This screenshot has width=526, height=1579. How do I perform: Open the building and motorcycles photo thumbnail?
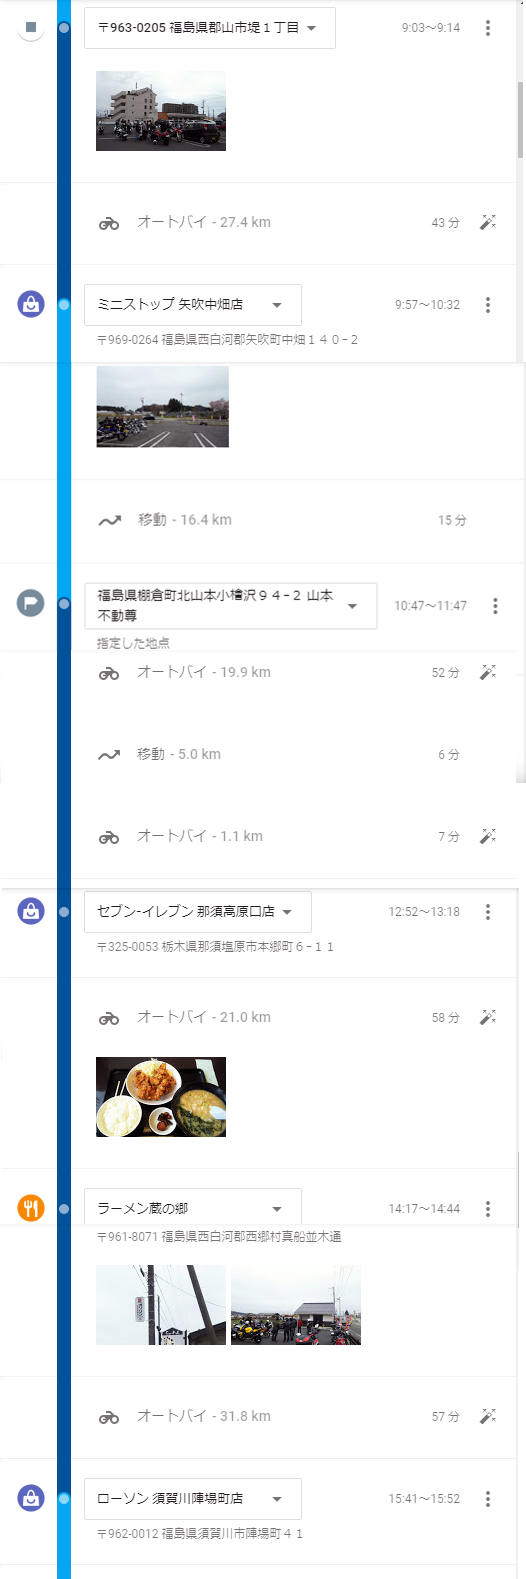coord(161,111)
